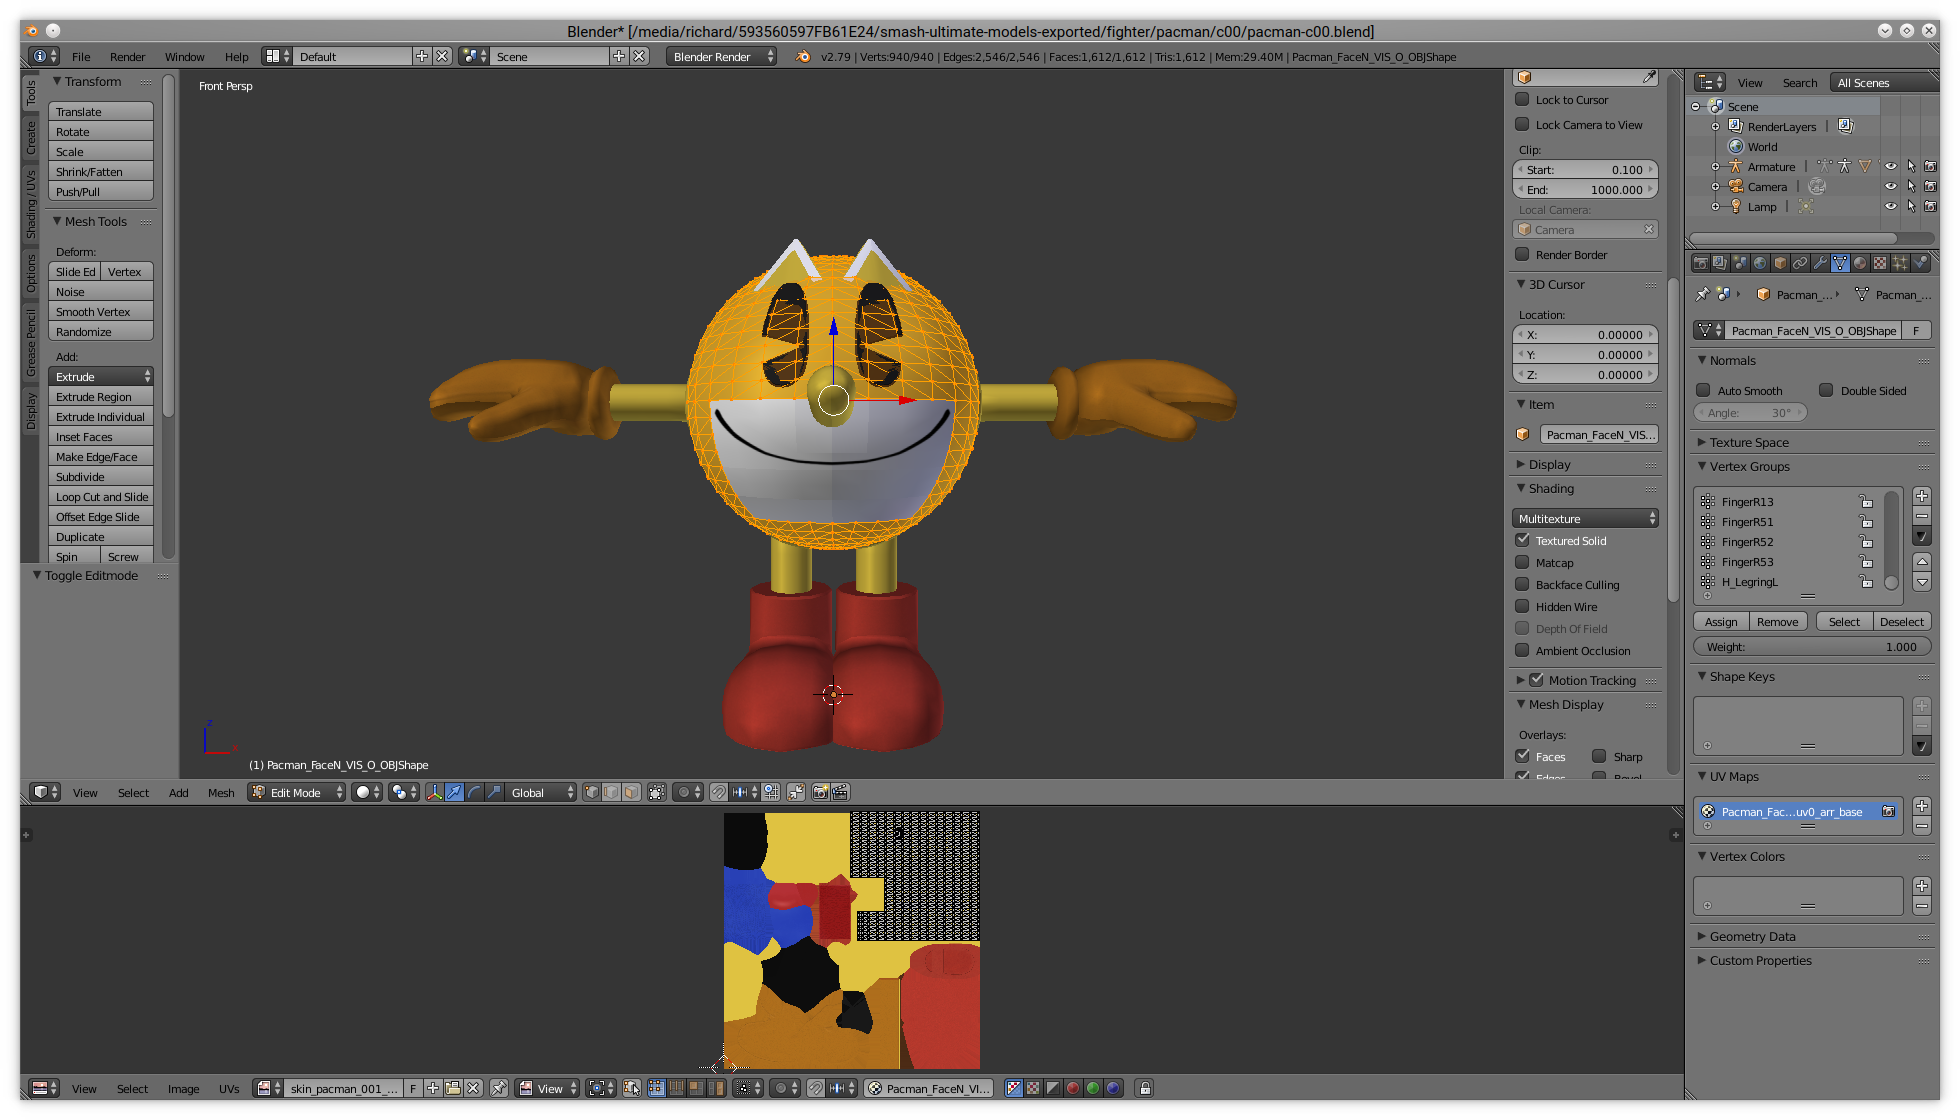The width and height of the screenshot is (1960, 1120).
Task: Open the Texture properties tab (checker icon)
Action: pos(1880,263)
